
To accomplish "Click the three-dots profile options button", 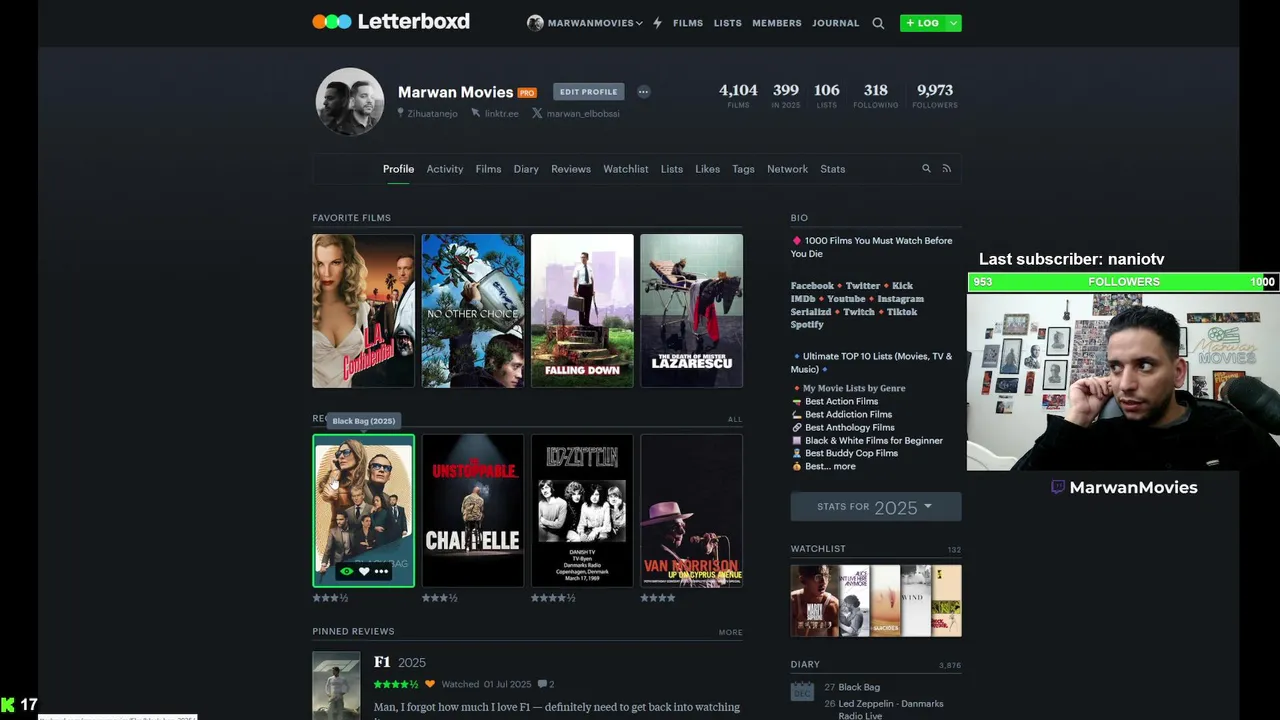I will tap(643, 92).
